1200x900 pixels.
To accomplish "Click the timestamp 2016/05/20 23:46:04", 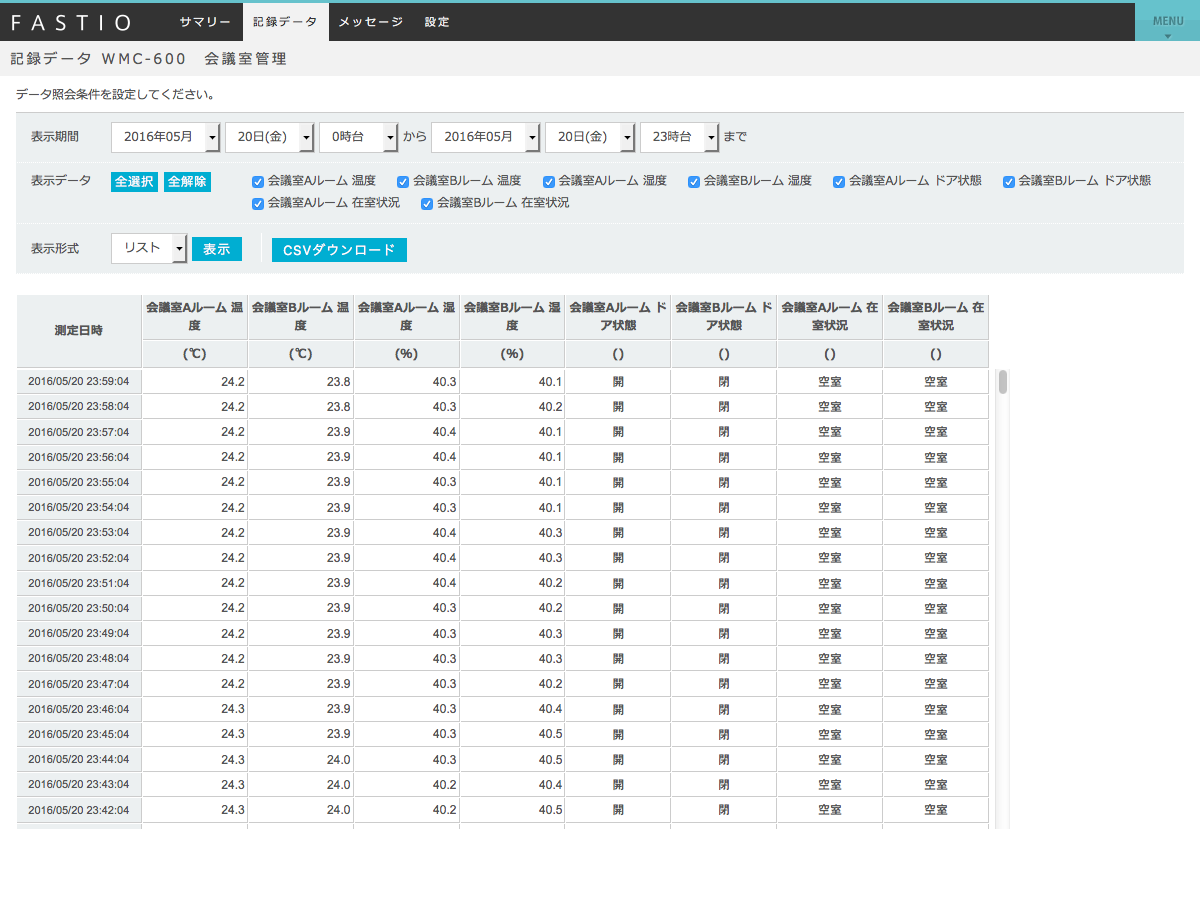I will 79,709.
